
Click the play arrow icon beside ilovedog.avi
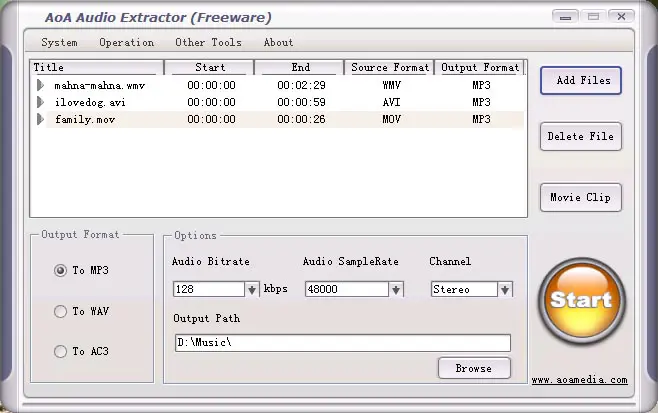pyautogui.click(x=41, y=102)
